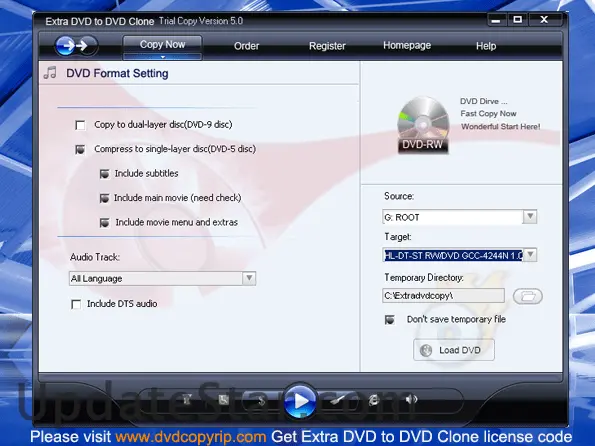
Task: Enable Copy to dual-layer disc checkbox
Action: [80, 125]
